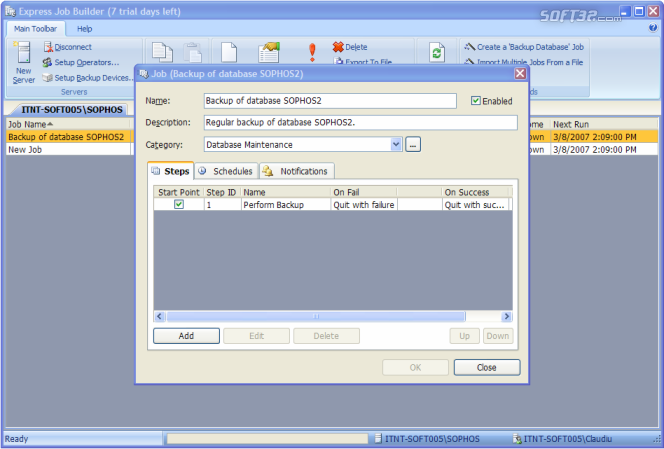This screenshot has width=664, height=449.
Task: Select the 'Backup of database SOPHOS2' row
Action: 69,137
